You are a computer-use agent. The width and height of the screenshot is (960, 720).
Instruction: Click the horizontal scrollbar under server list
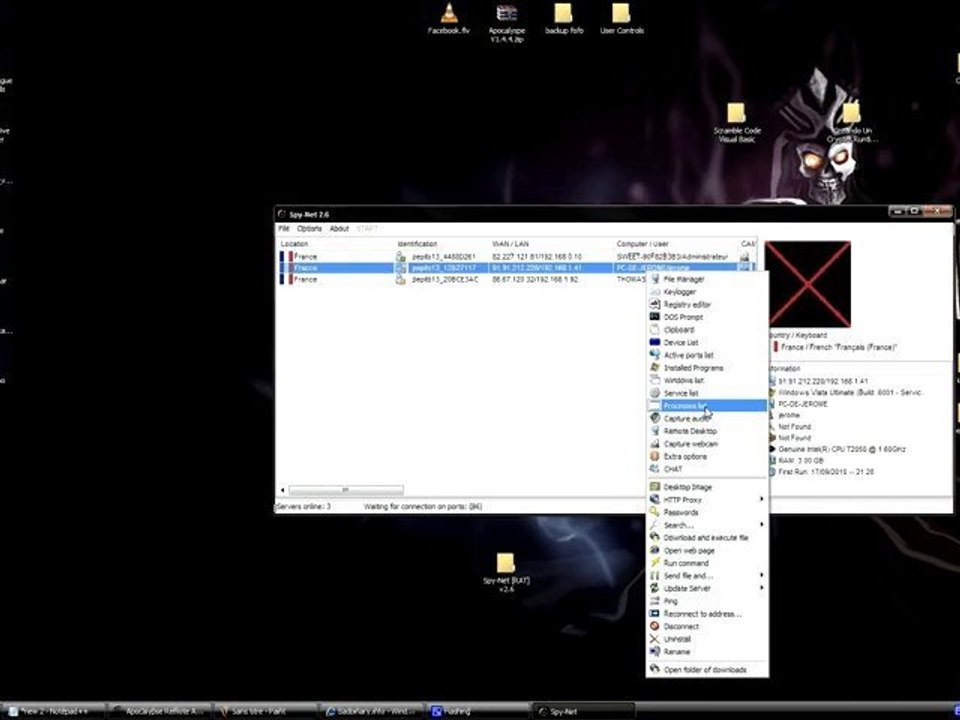(x=346, y=490)
